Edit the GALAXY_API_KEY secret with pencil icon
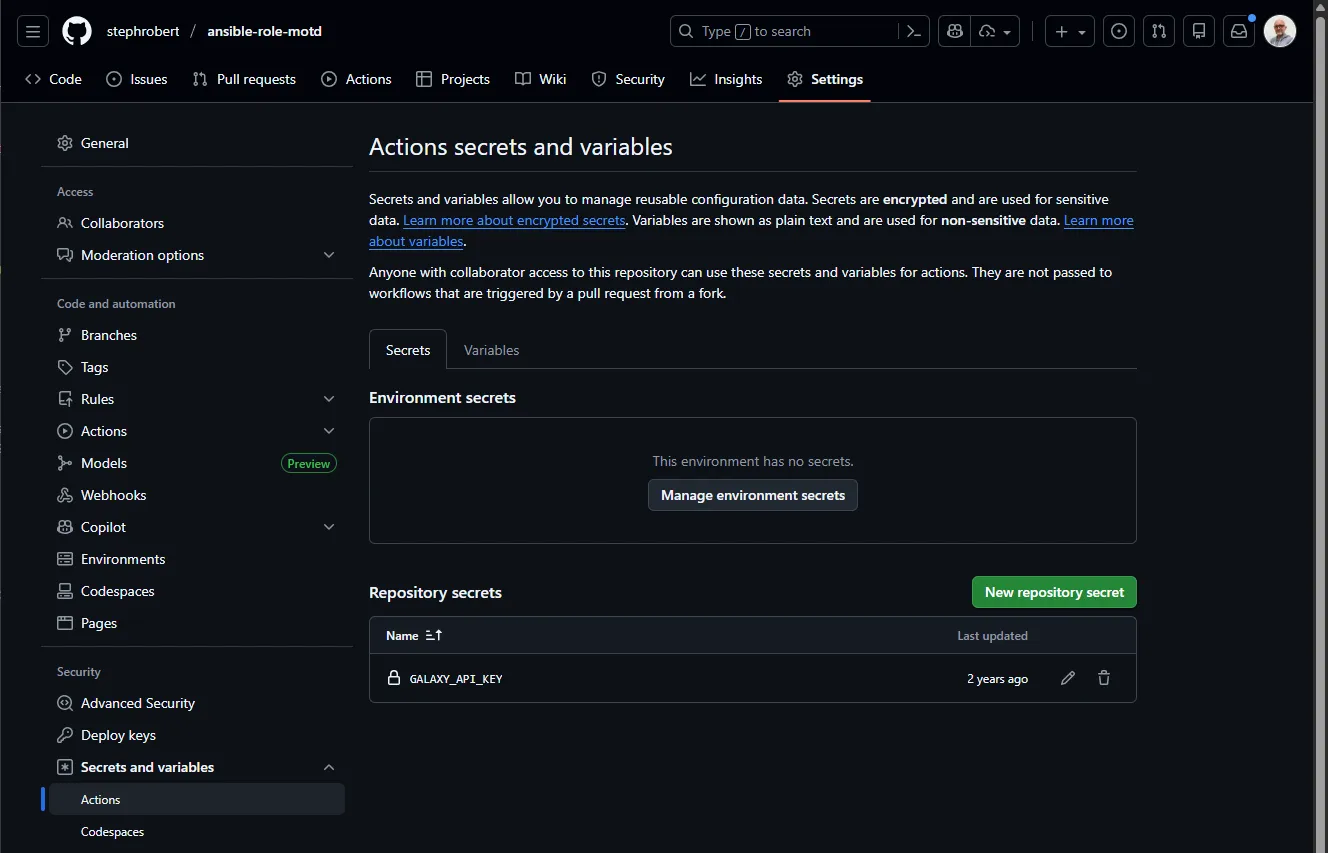 [x=1067, y=678]
